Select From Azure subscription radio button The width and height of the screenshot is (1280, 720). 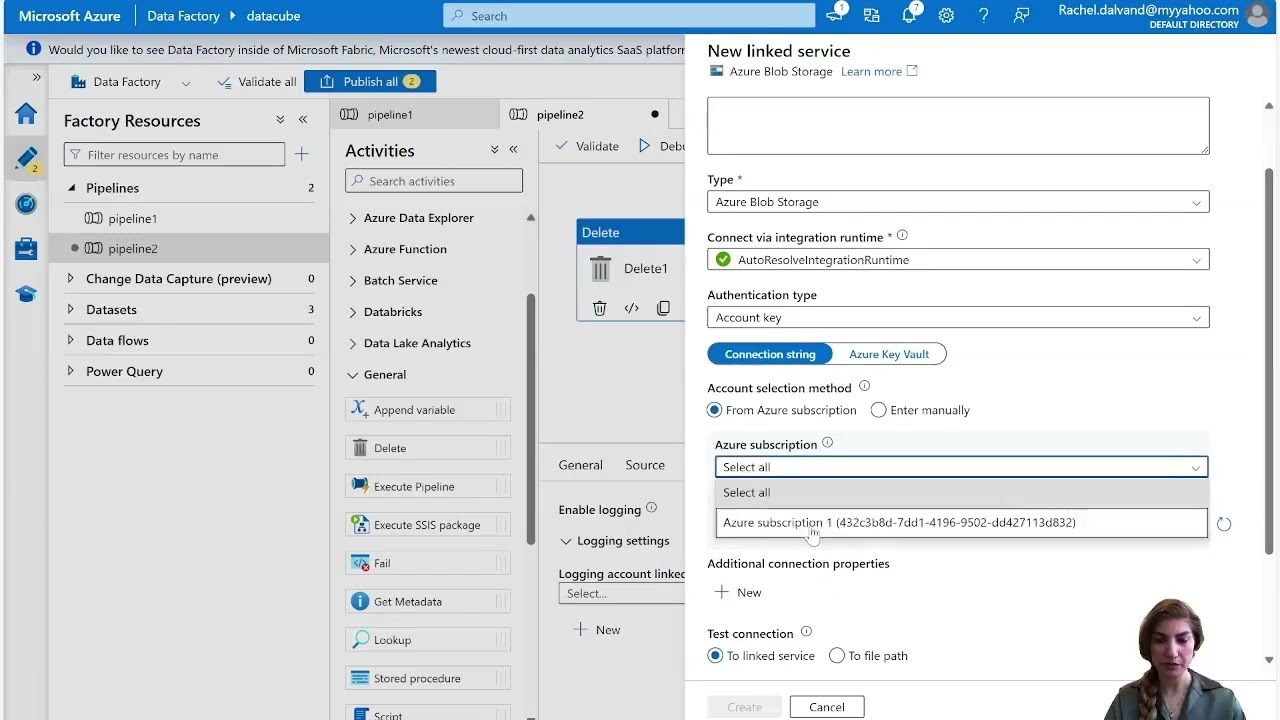coord(714,410)
